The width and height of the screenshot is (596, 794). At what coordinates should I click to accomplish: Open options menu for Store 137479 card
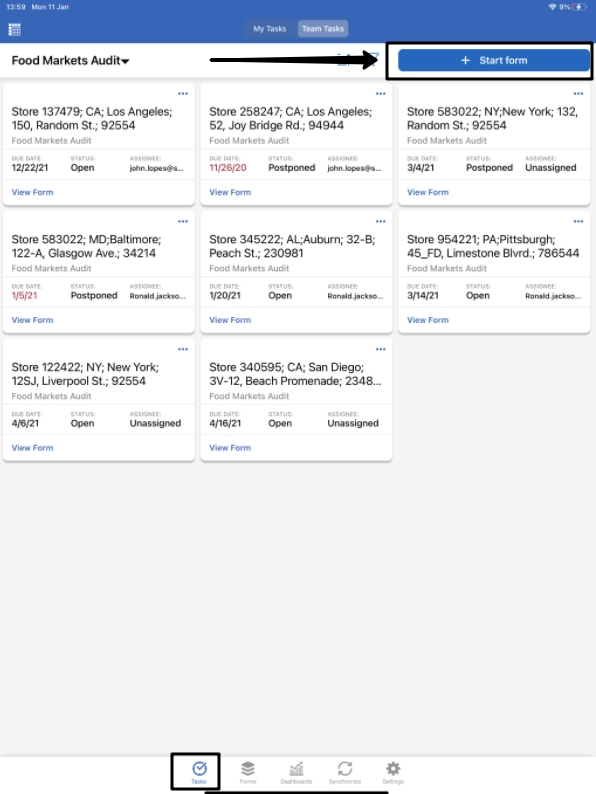183,94
